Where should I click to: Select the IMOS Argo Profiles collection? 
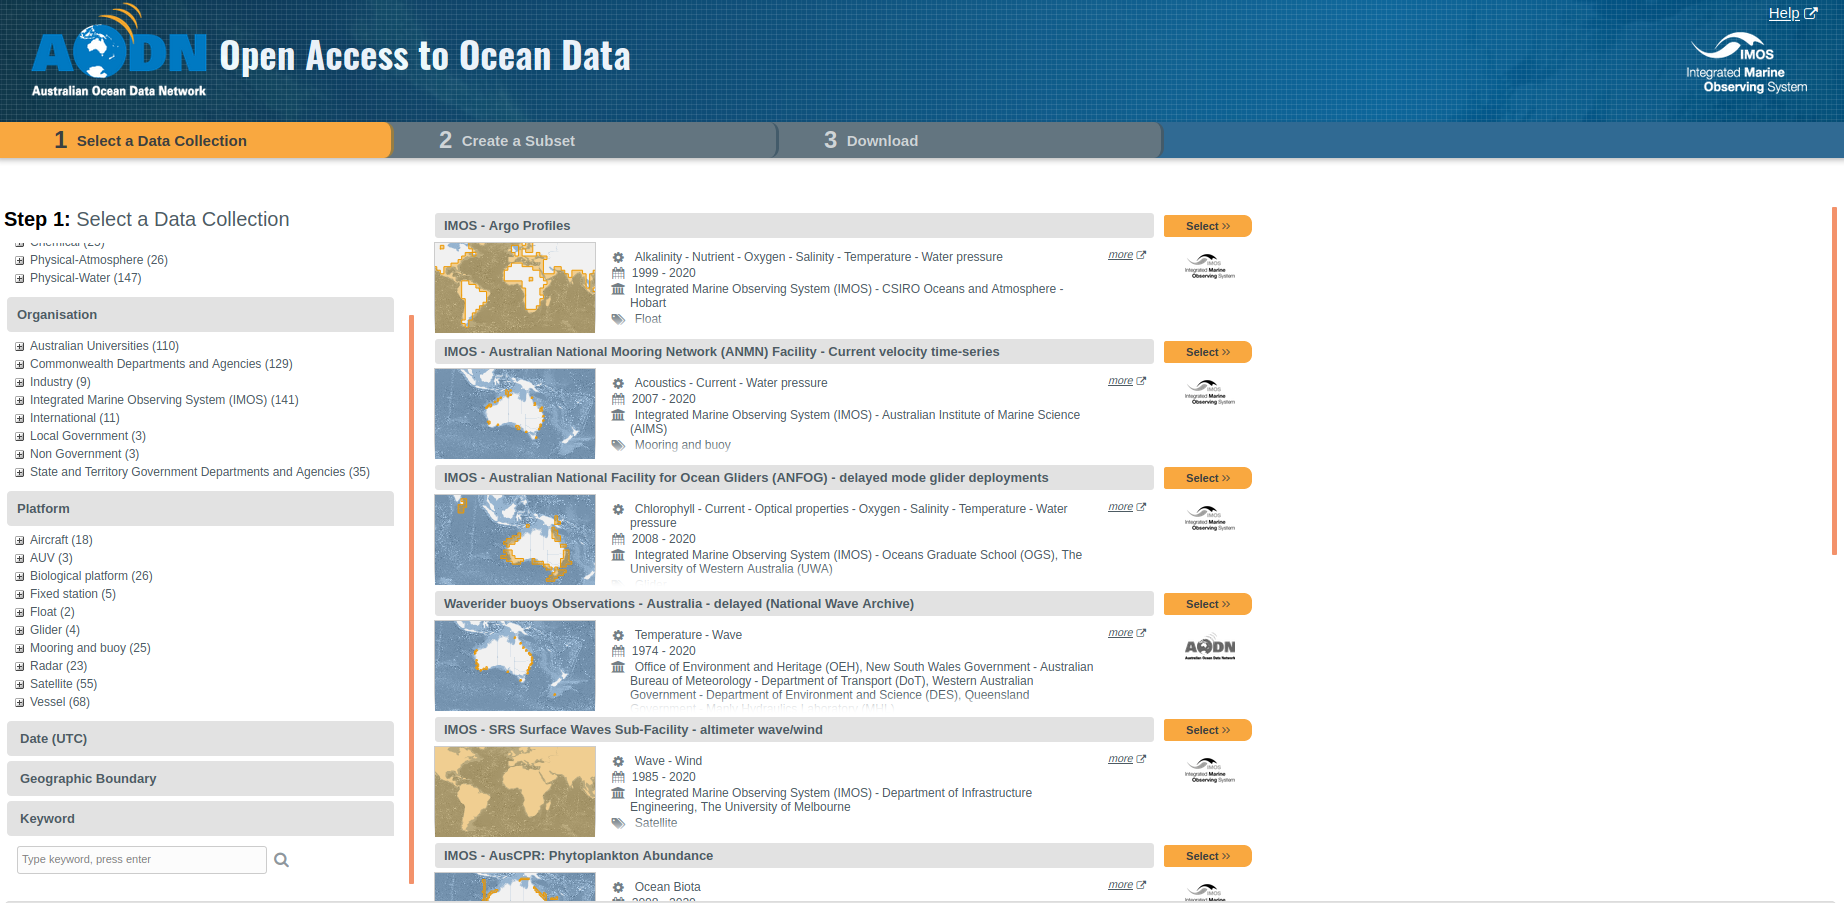(1207, 227)
